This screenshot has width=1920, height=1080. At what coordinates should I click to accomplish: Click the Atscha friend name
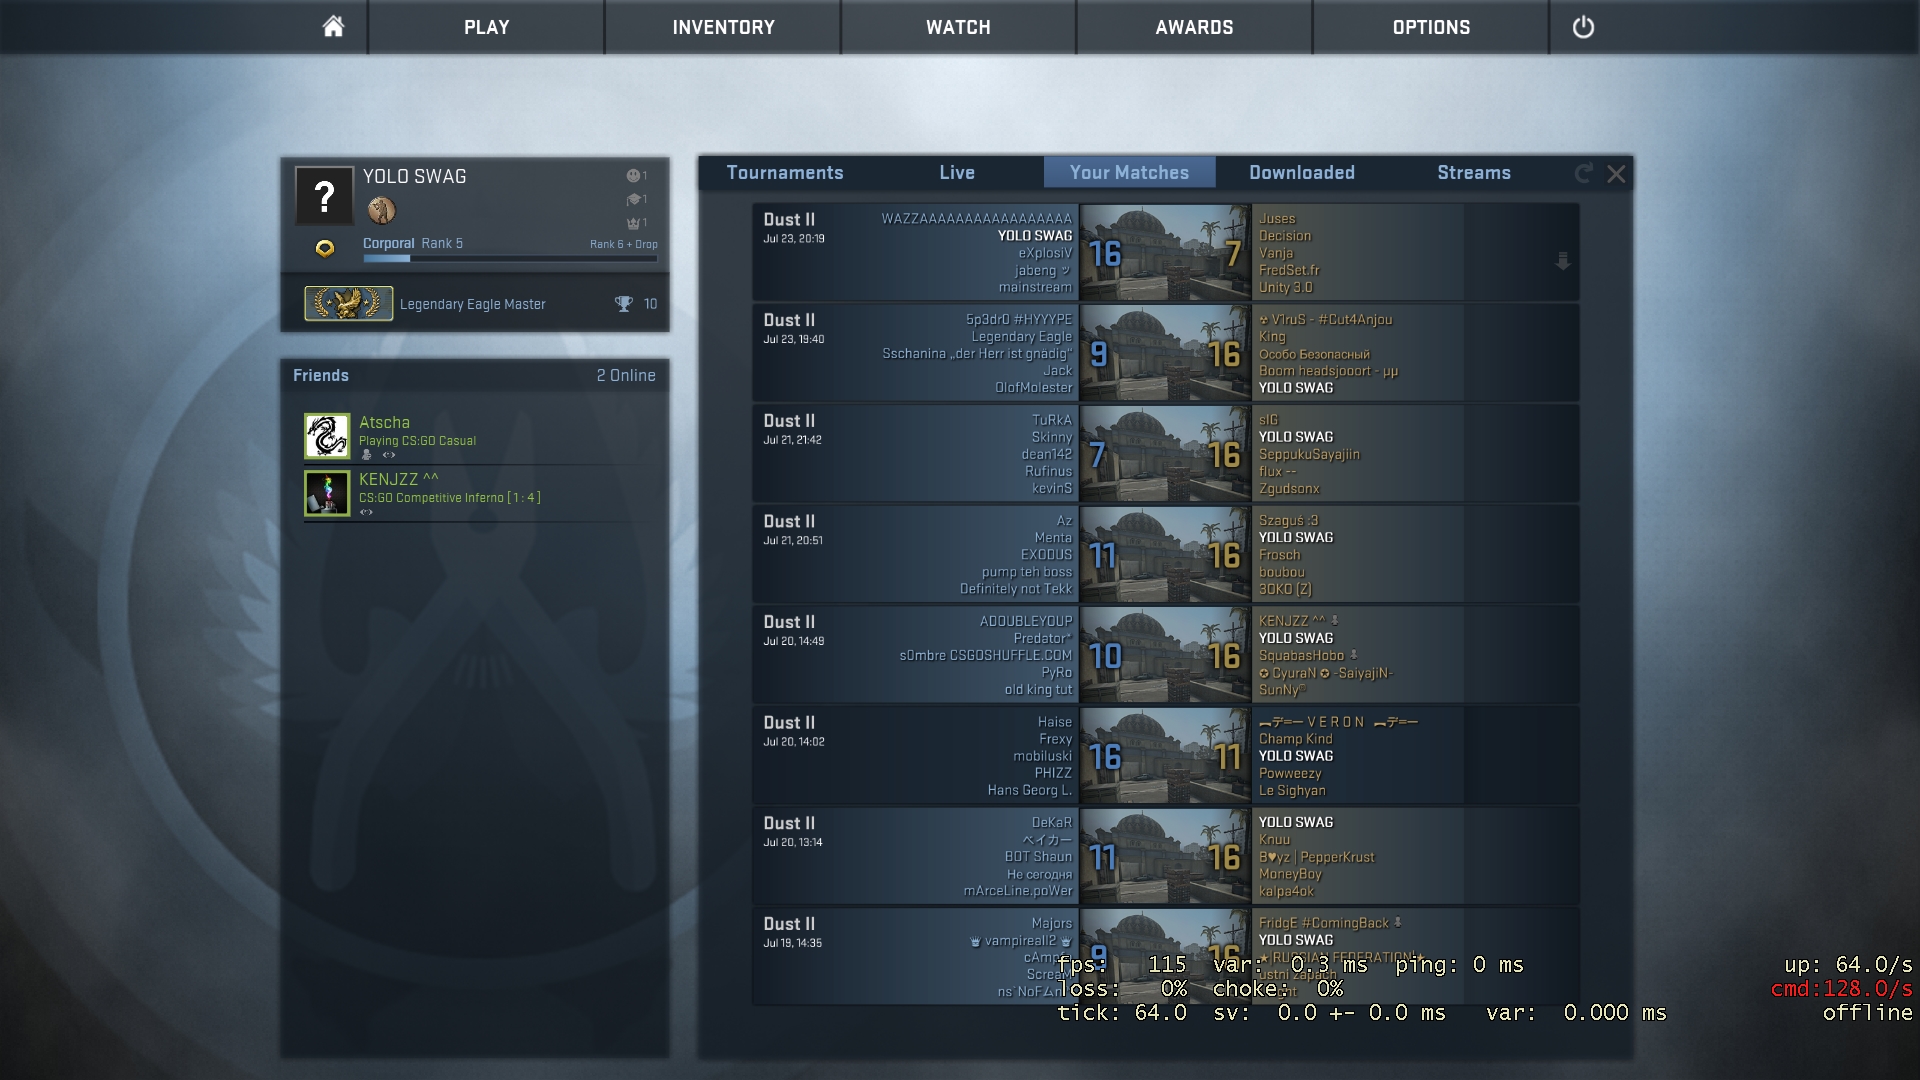(384, 423)
